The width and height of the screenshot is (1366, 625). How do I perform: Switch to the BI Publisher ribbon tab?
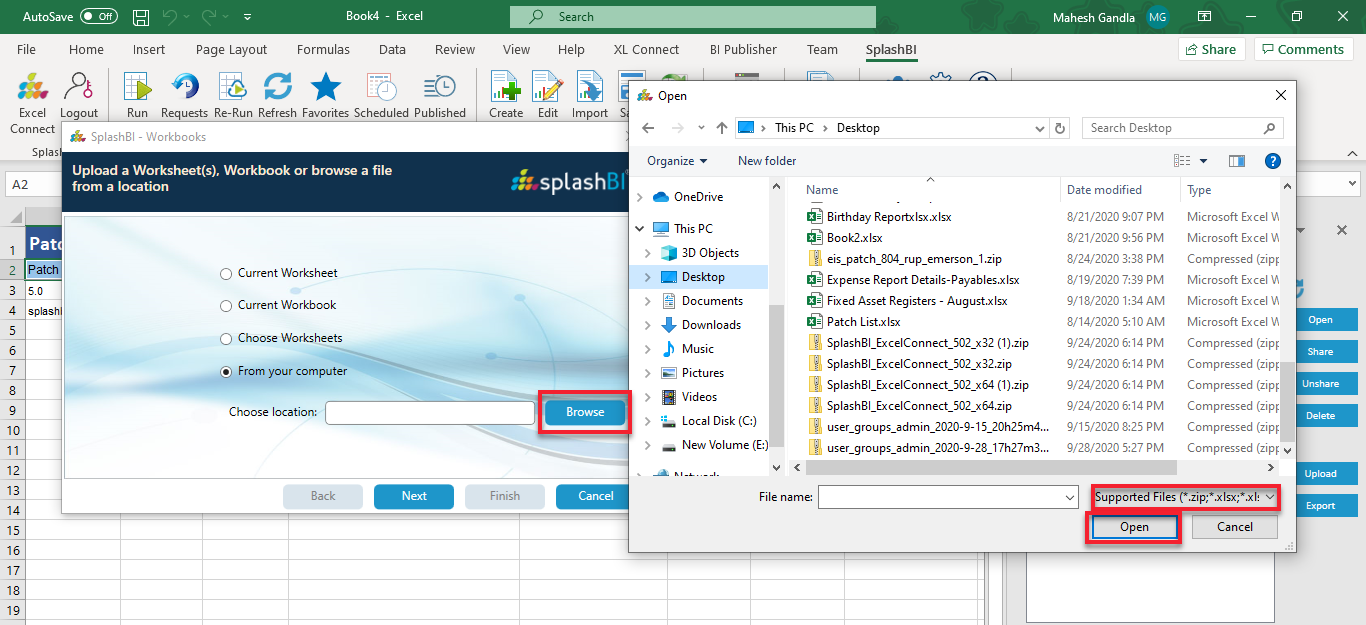point(743,49)
